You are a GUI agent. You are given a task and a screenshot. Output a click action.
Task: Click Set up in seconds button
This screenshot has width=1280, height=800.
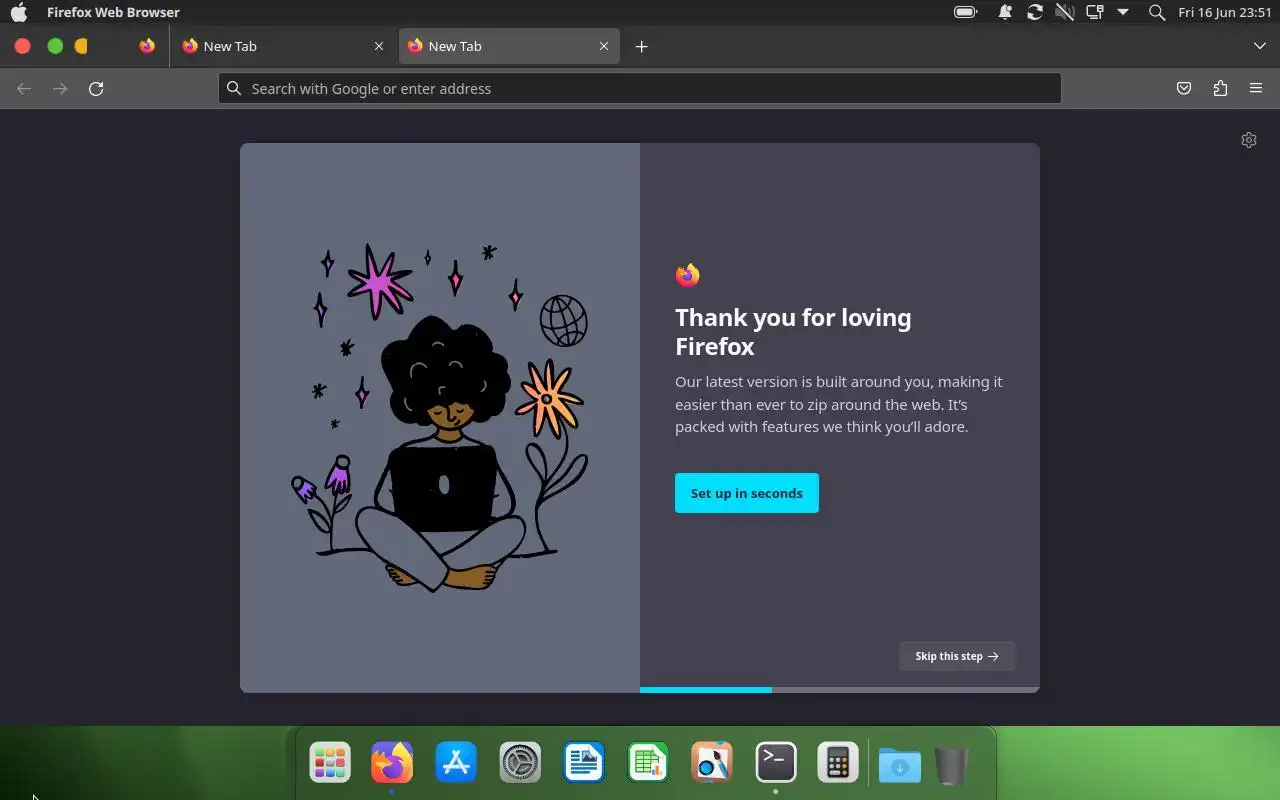(747, 493)
